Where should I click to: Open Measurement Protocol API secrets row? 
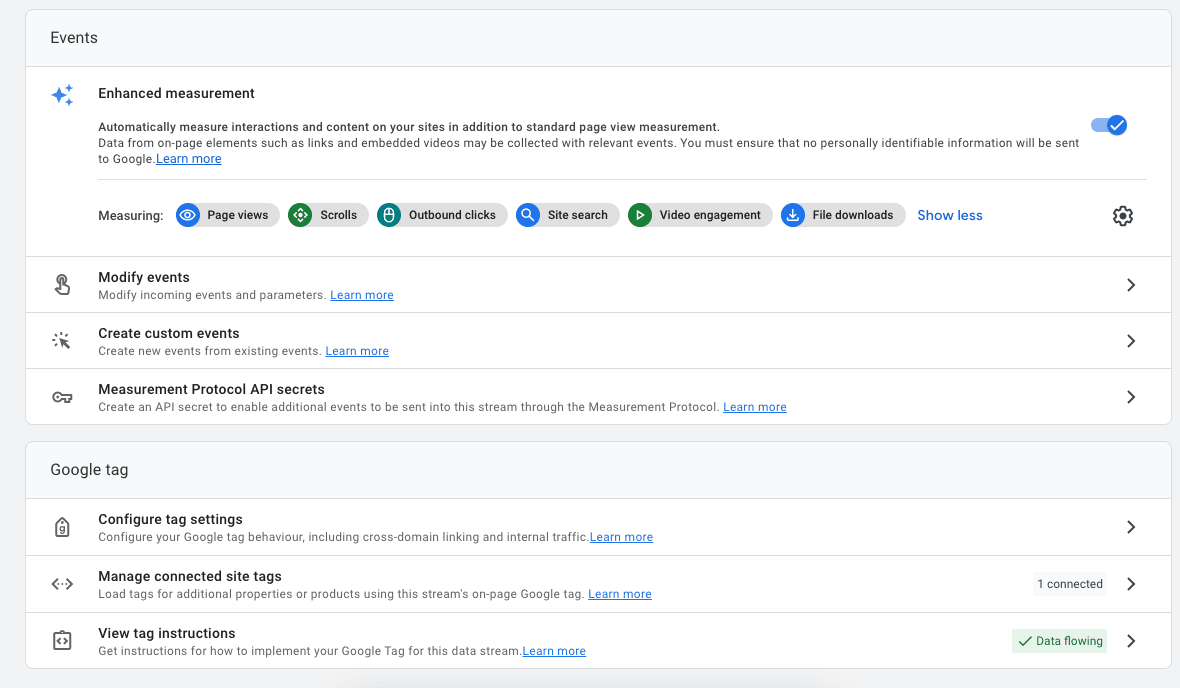[598, 397]
